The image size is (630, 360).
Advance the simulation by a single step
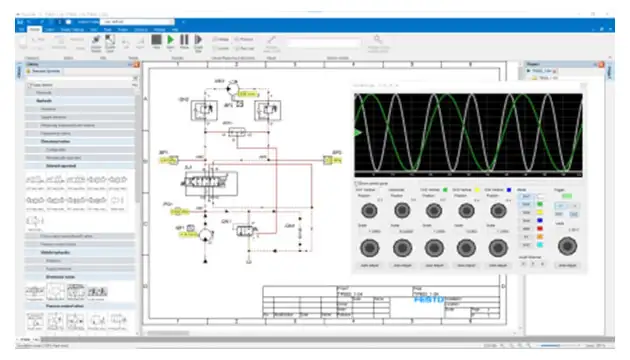coord(198,39)
